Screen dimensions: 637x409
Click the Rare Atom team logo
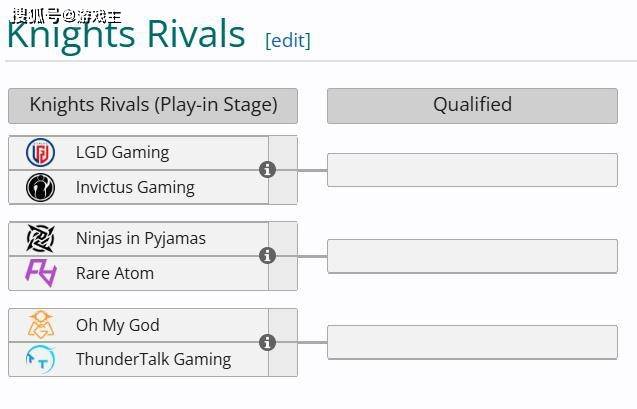(x=41, y=273)
